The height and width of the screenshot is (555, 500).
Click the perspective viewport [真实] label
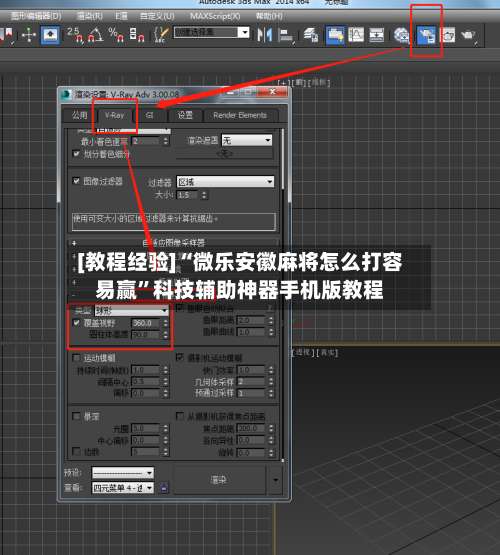point(327,353)
